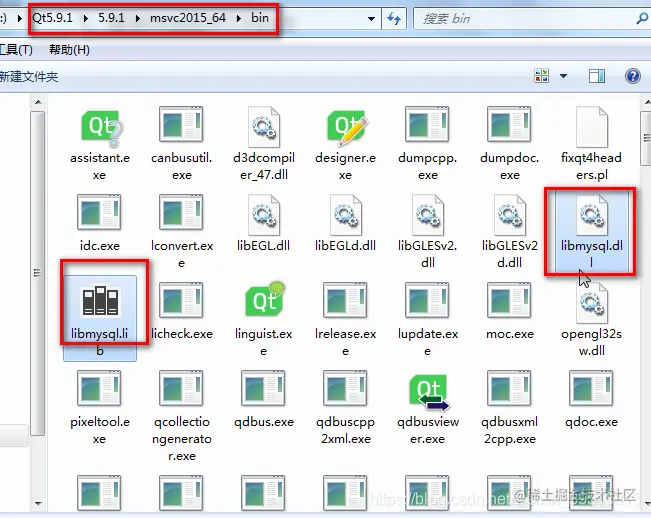651x518 pixels.
Task: Select the qdbus.exe file icon
Action: (263, 388)
